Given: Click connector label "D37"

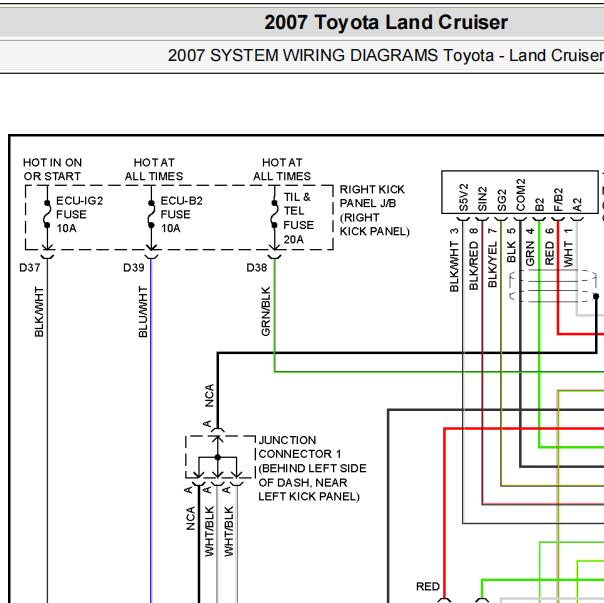Looking at the screenshot, I should tap(30, 267).
